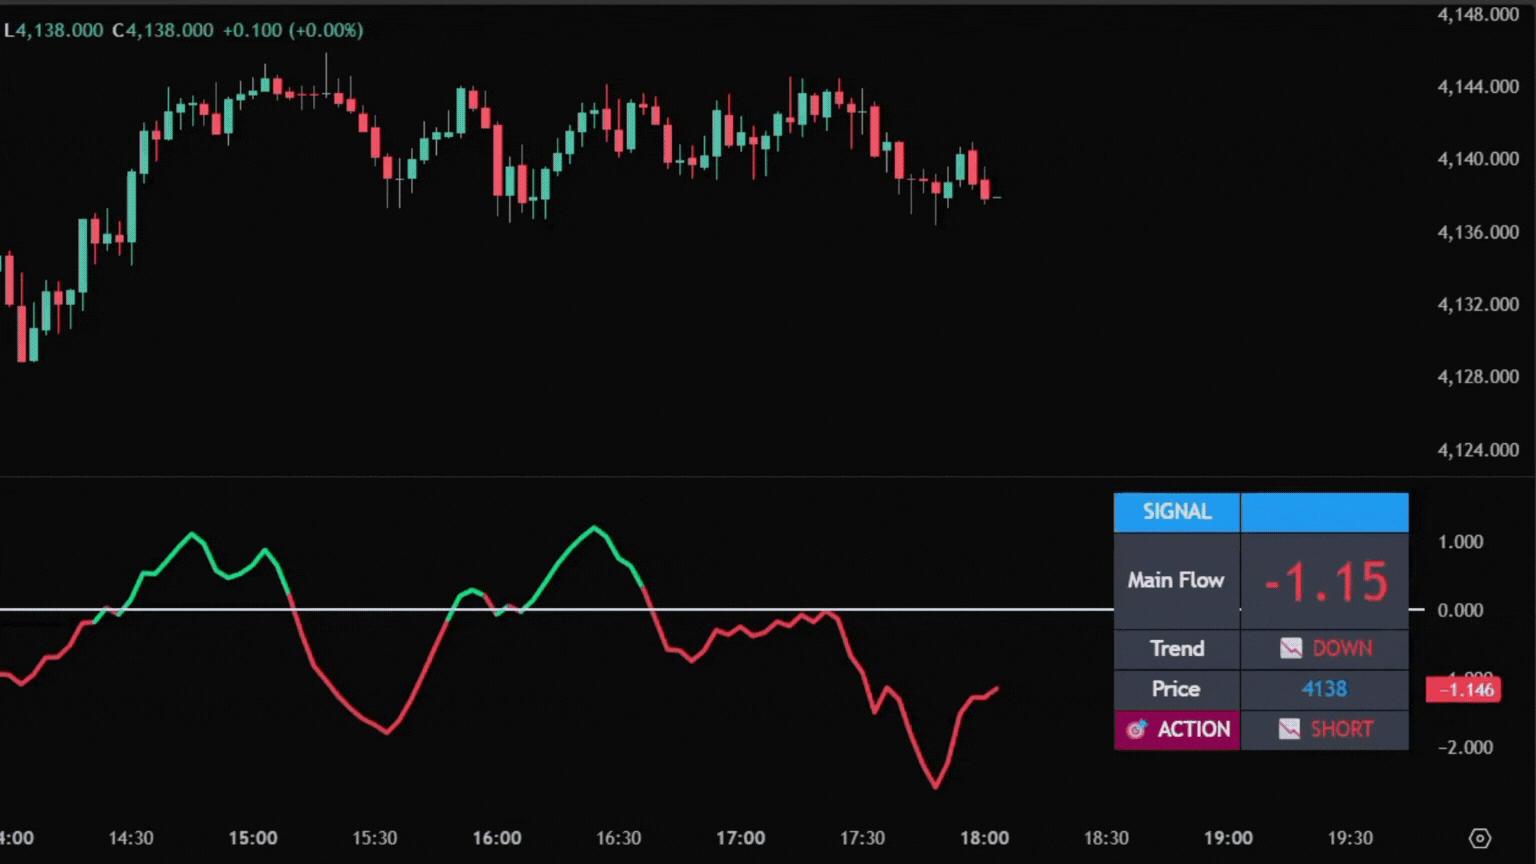Open chart settings gear icon
Screen dimensions: 1536x864
tap(1480, 838)
